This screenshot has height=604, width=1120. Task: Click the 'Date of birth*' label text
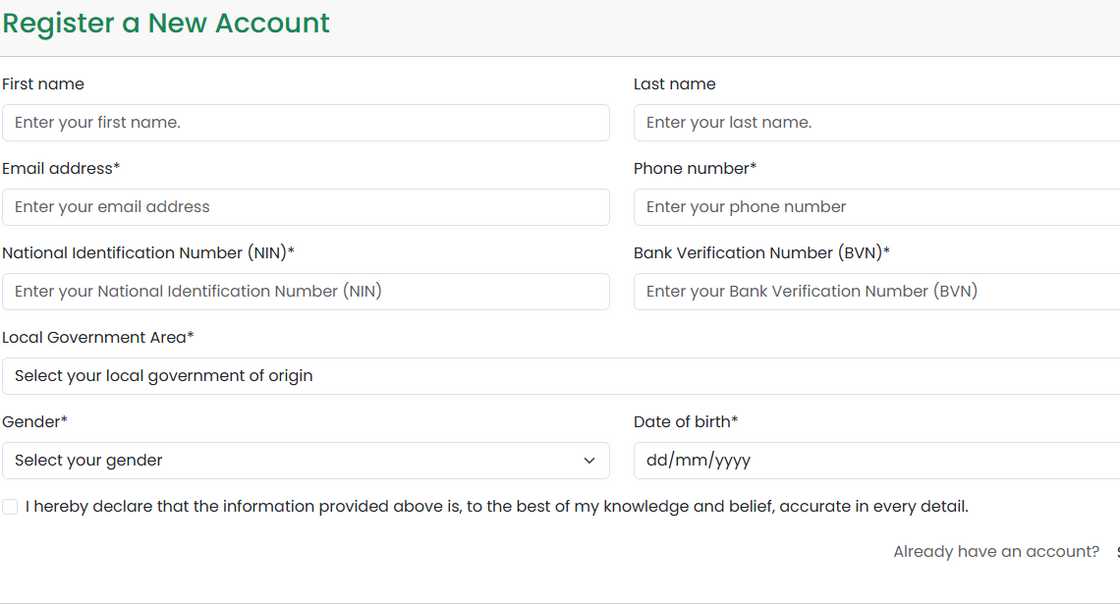686,422
